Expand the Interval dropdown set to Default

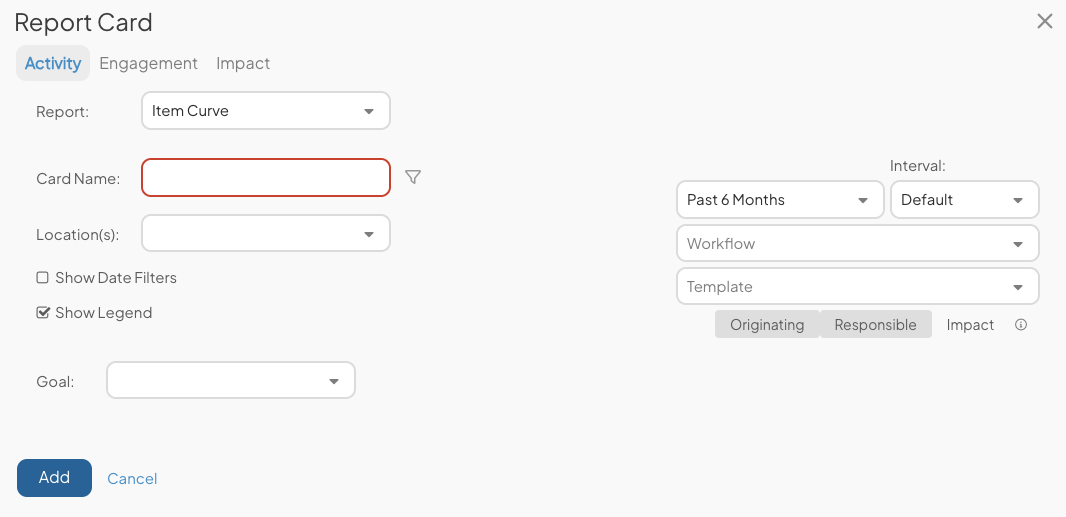click(x=965, y=199)
